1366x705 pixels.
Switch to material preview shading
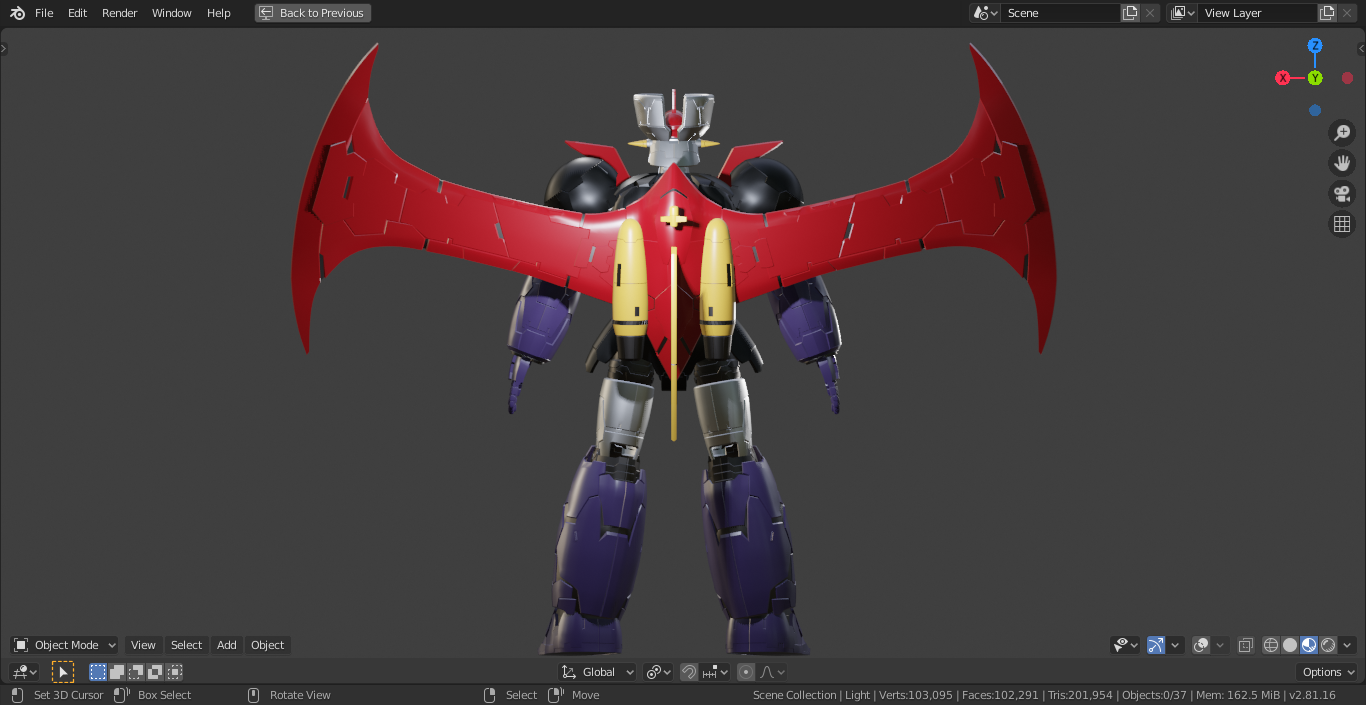1309,645
